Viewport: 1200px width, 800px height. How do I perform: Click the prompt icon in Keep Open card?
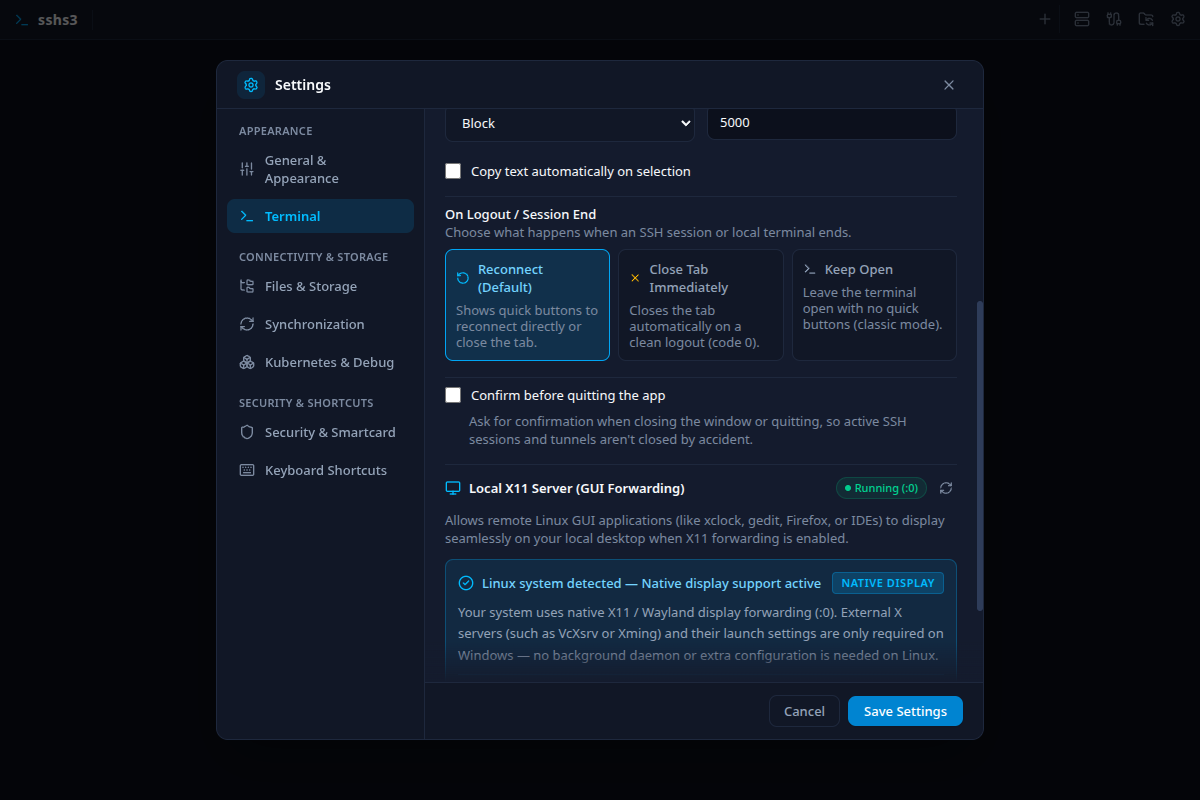(x=810, y=269)
